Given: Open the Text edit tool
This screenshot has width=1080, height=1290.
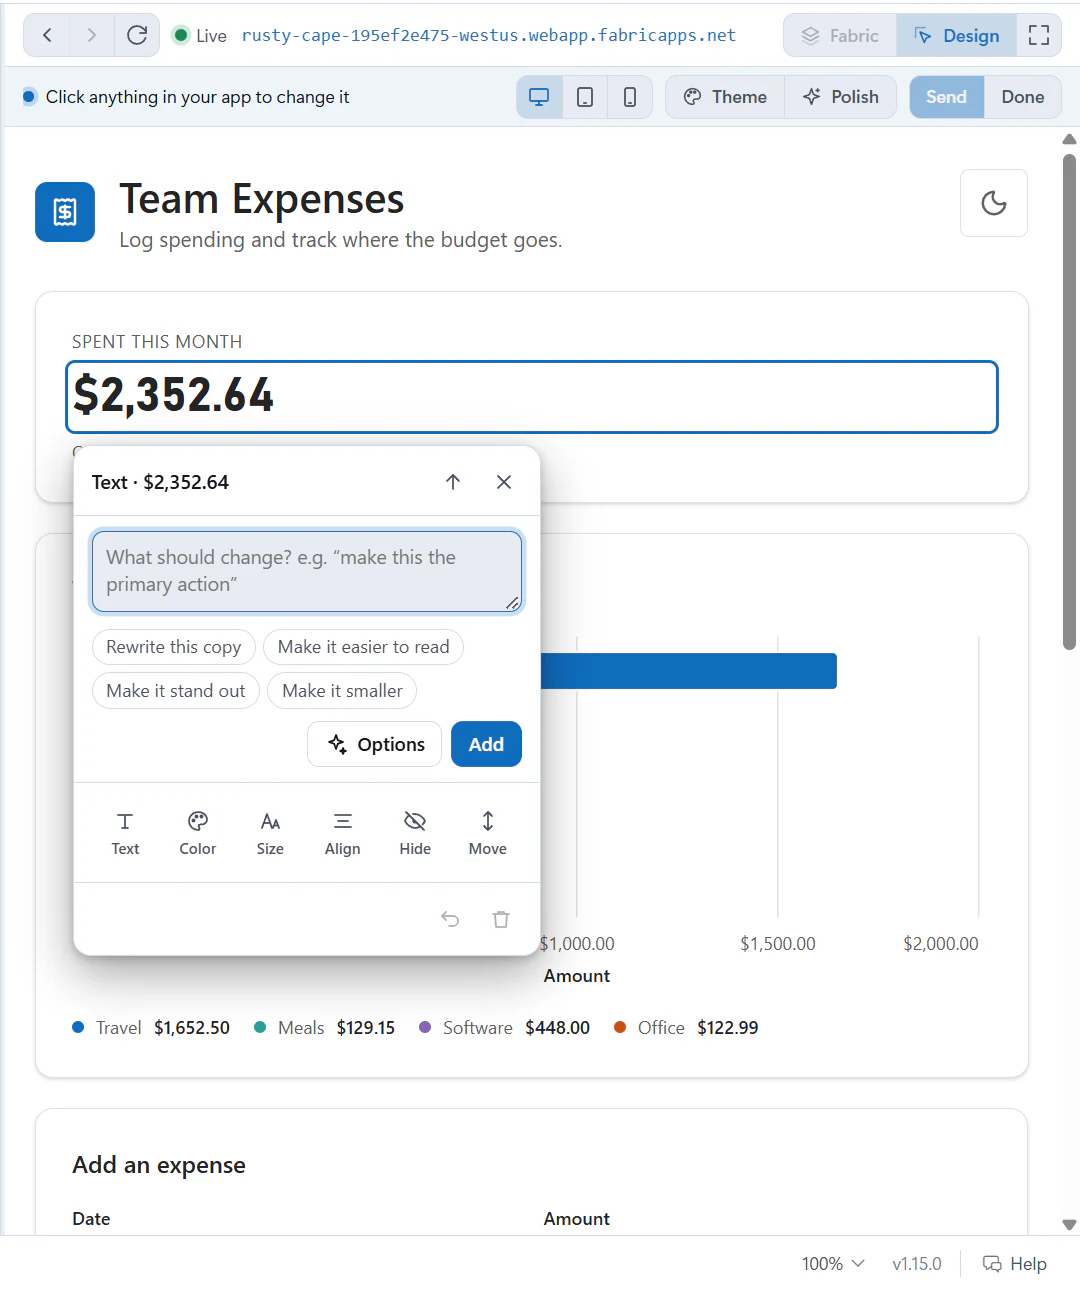Looking at the screenshot, I should pos(125,833).
